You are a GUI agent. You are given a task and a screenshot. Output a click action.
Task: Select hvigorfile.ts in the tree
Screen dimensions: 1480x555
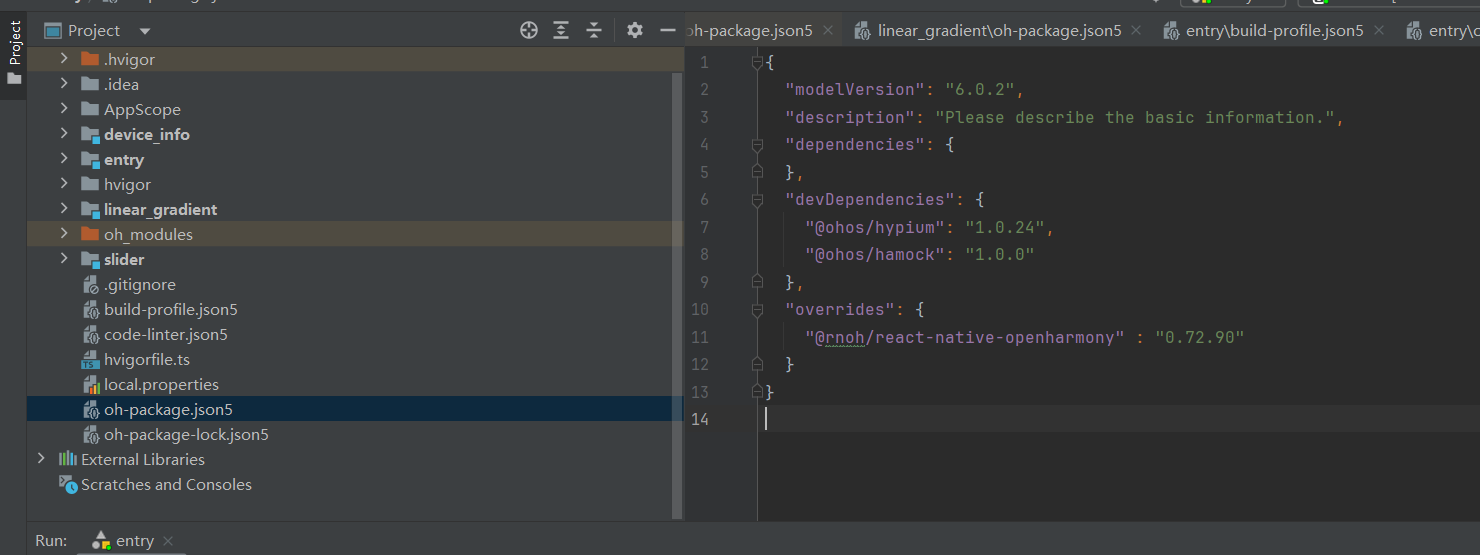[147, 359]
